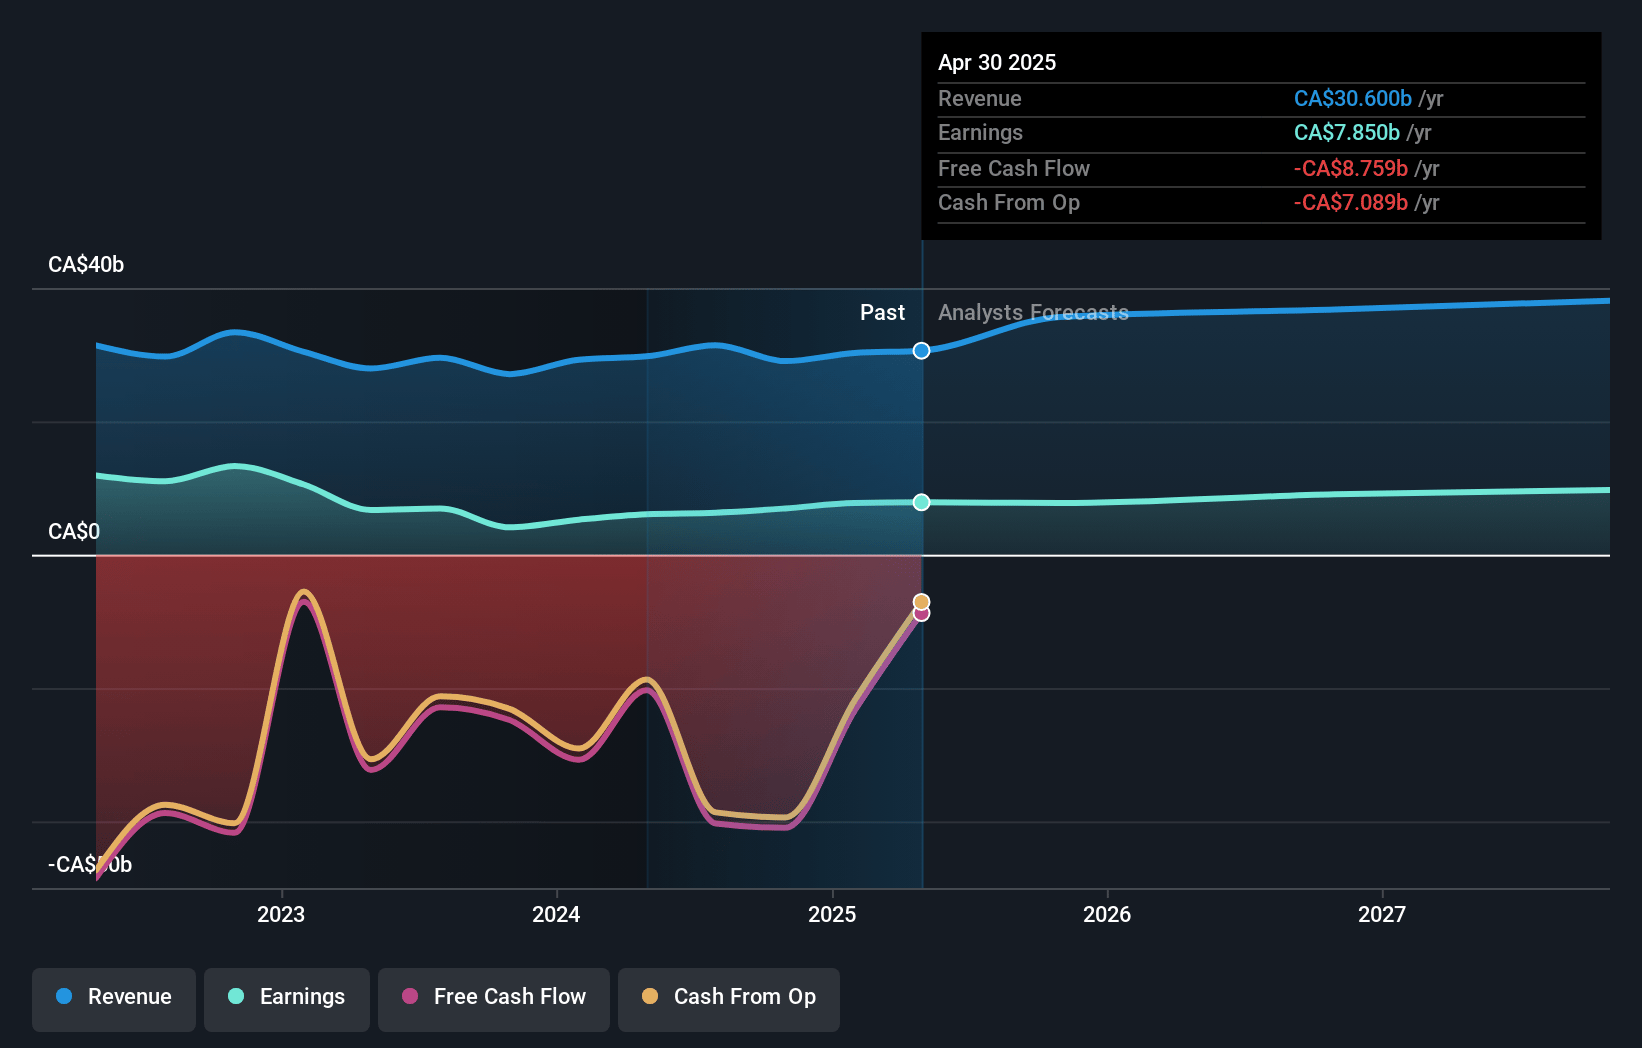Click the teal Earnings data point marker
1642x1048 pixels.
[x=922, y=502]
